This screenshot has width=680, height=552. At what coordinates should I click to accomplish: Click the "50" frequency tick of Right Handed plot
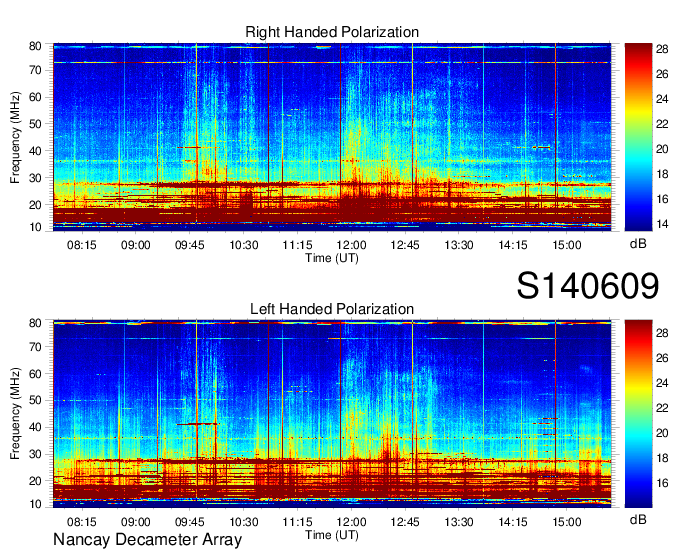[x=35, y=124]
